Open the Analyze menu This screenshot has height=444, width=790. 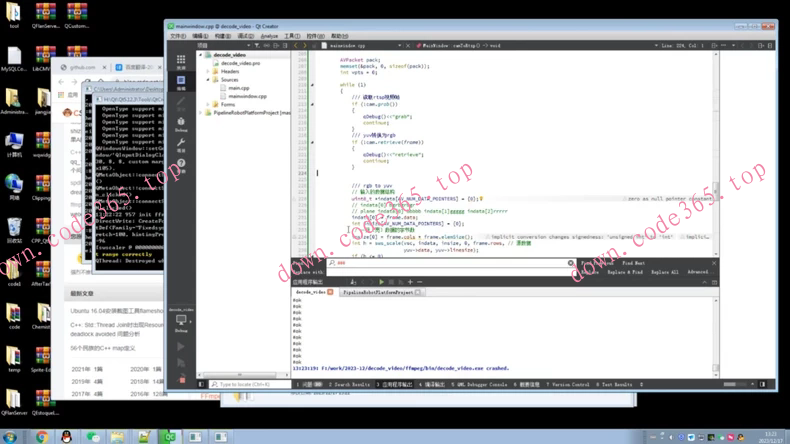tap(269, 36)
